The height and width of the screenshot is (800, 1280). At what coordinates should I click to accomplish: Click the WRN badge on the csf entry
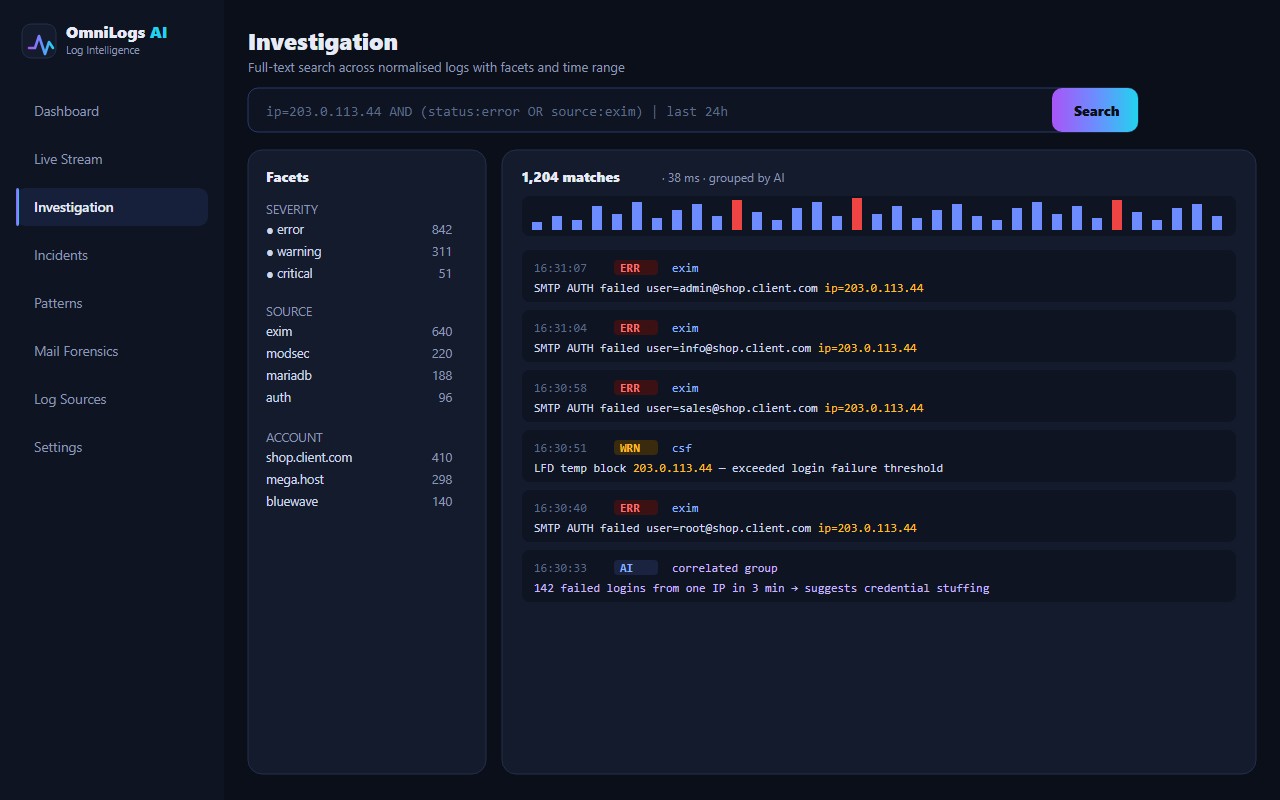click(636, 448)
